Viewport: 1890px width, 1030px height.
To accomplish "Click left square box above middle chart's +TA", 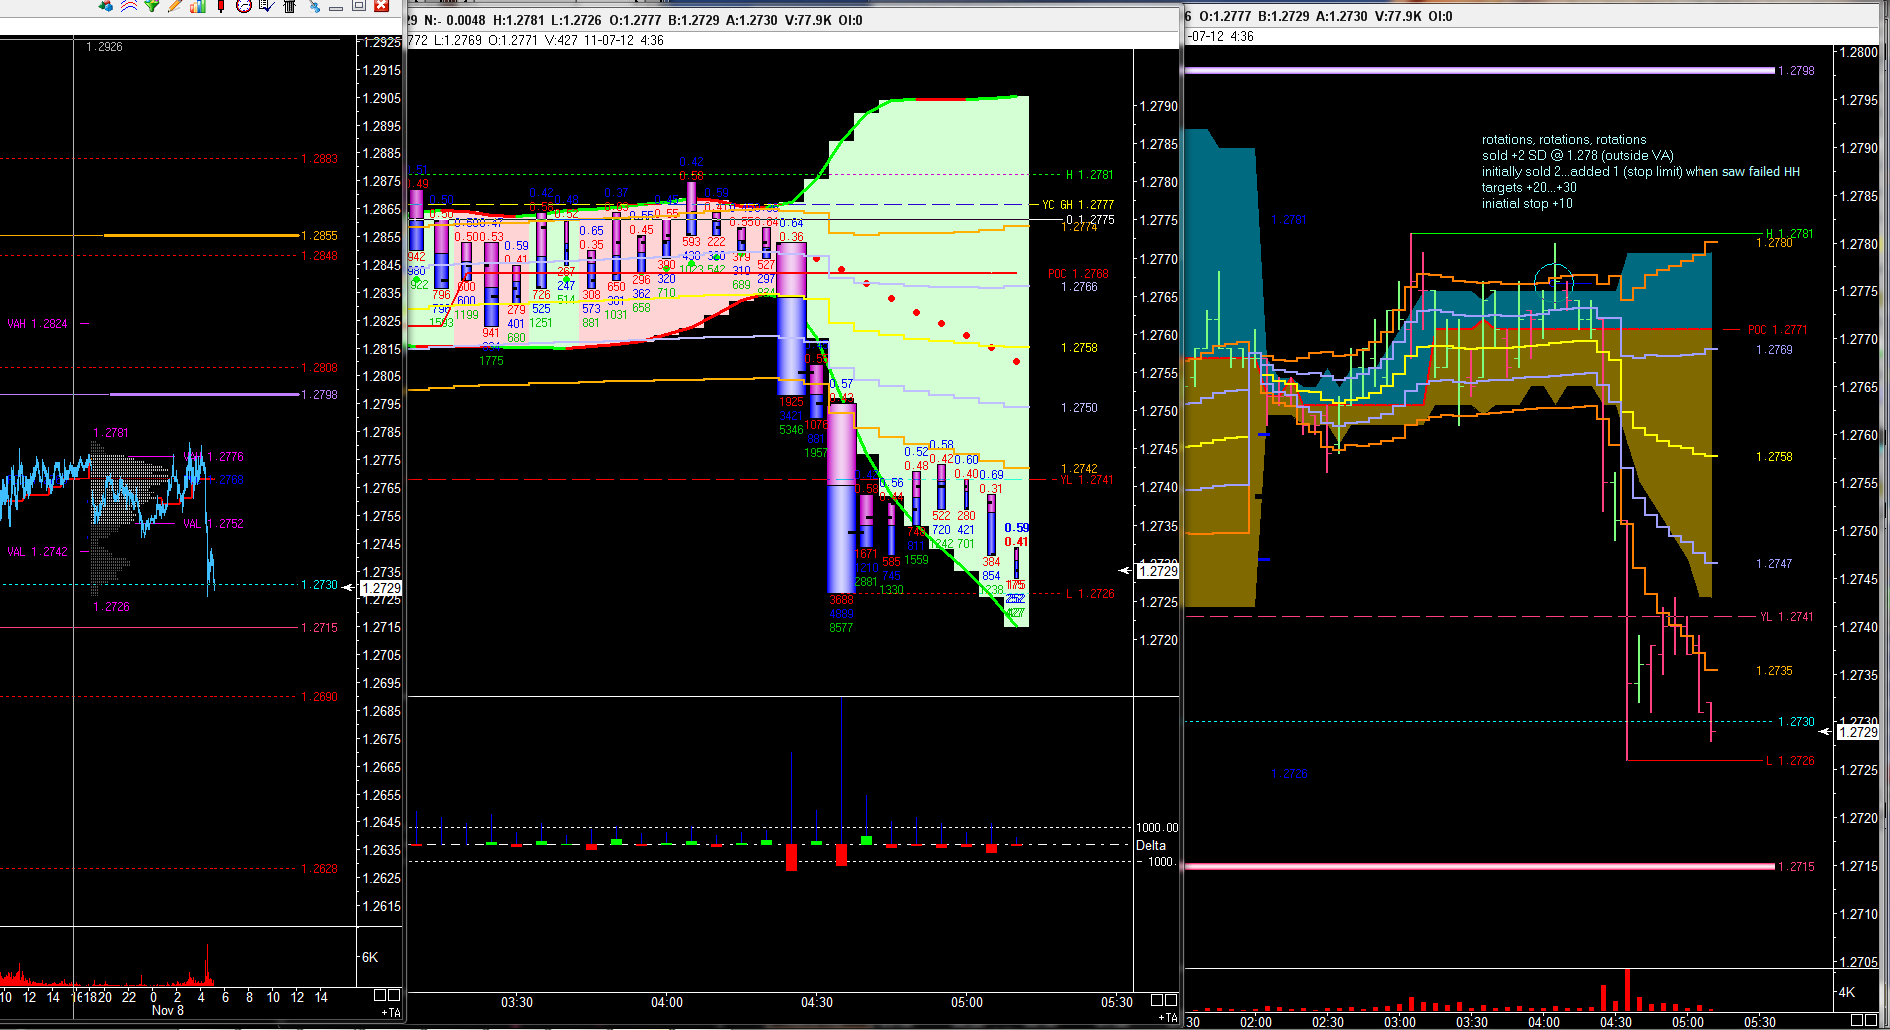I will coord(1157,1000).
